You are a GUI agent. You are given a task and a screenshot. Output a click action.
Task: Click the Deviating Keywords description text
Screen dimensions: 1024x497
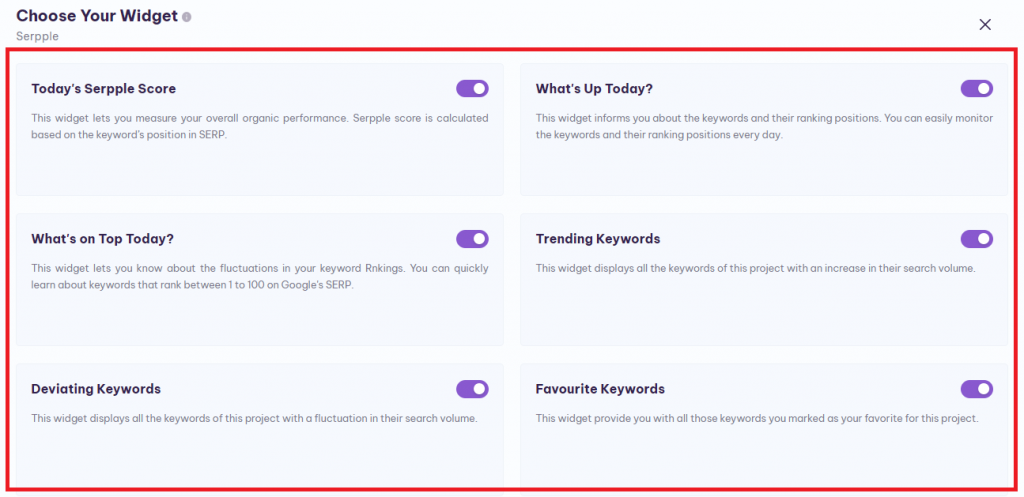click(254, 418)
